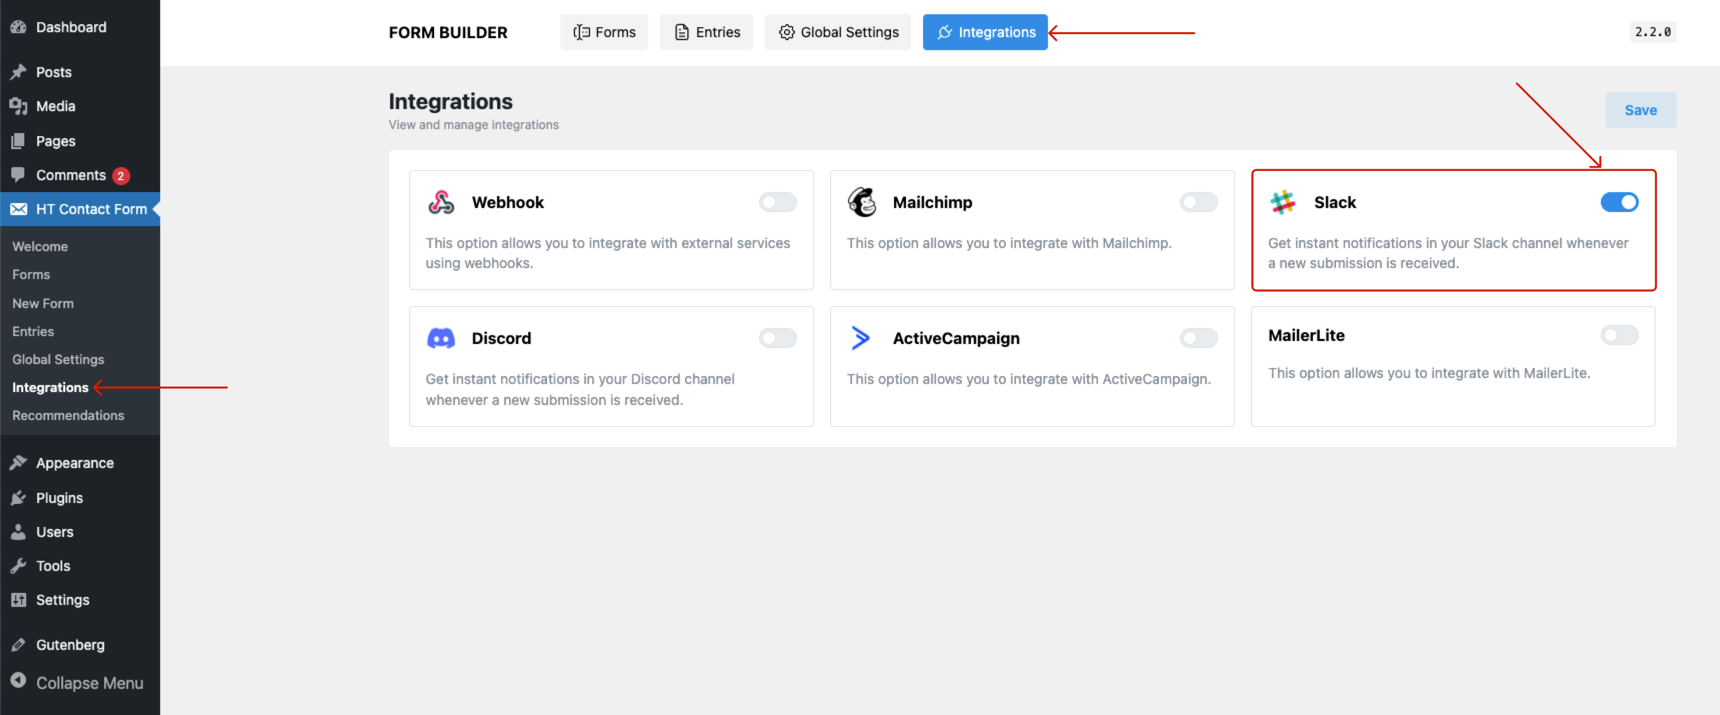Click the Tools wrench icon
1720x715 pixels.
[18, 566]
